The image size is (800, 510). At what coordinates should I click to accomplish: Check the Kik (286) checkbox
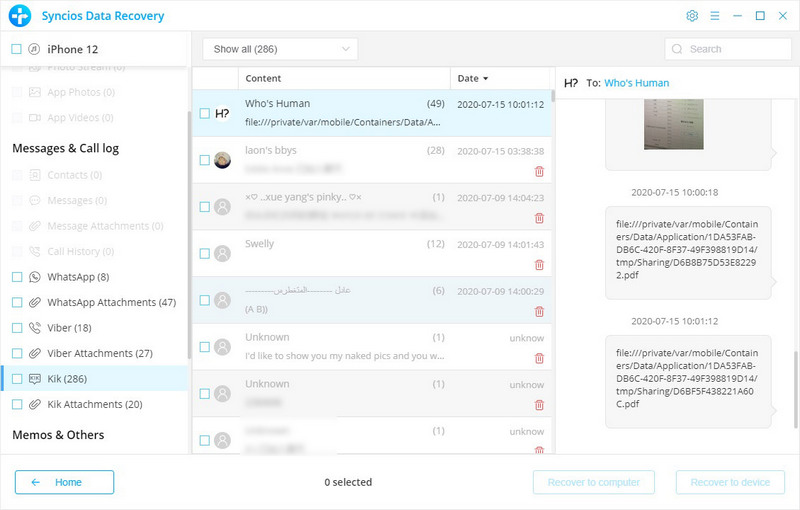[x=17, y=379]
